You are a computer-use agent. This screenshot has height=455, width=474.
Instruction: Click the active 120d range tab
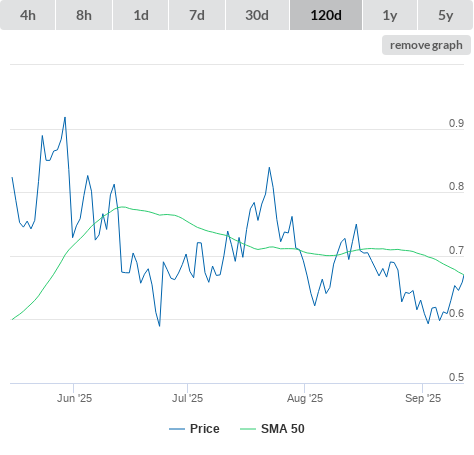(326, 15)
